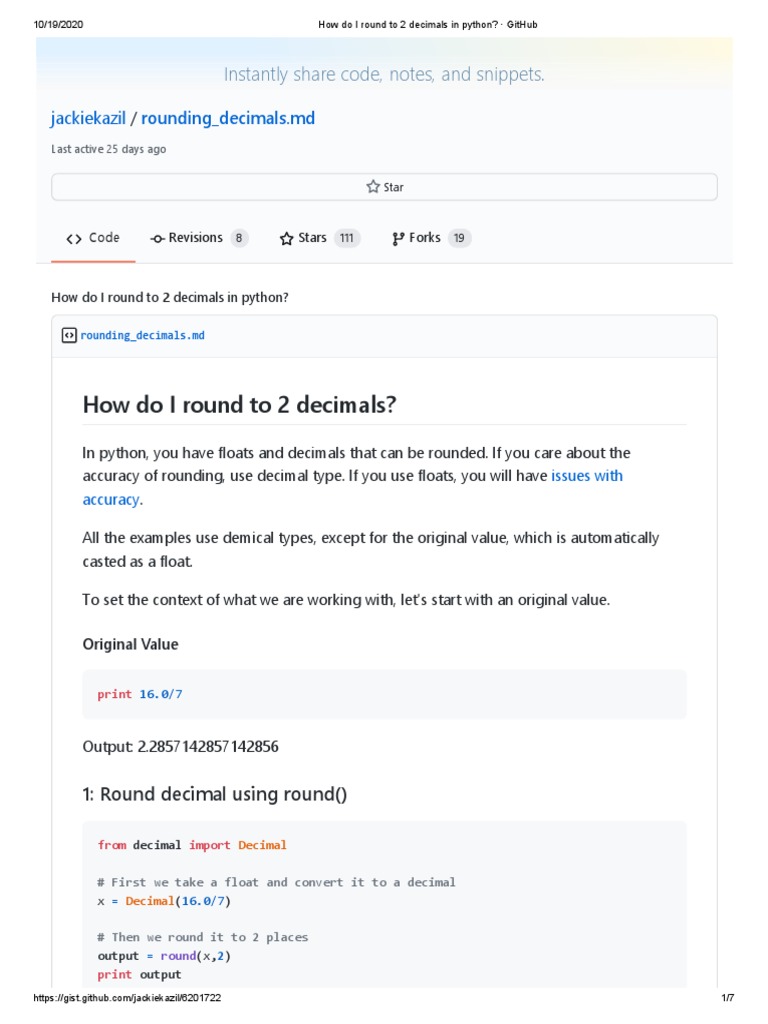This screenshot has height=1024, width=768.
Task: Open jackiekazil profile link
Action: 88,118
